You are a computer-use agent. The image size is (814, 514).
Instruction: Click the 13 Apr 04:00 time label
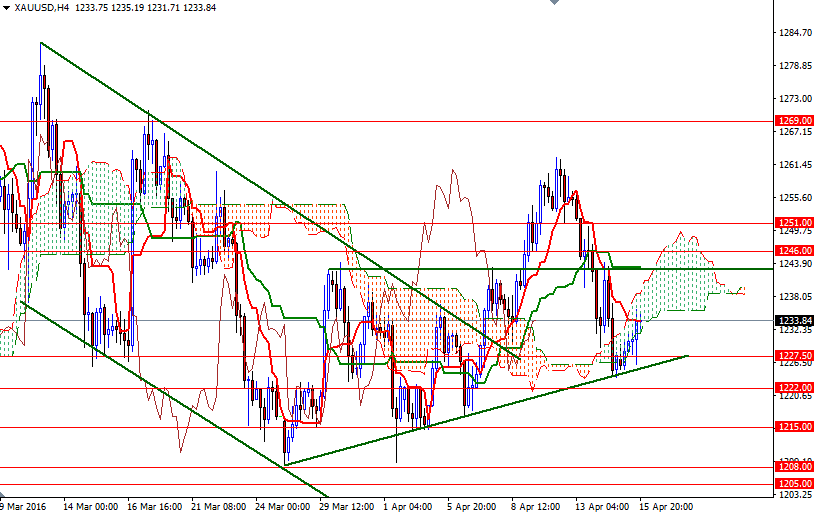click(603, 507)
